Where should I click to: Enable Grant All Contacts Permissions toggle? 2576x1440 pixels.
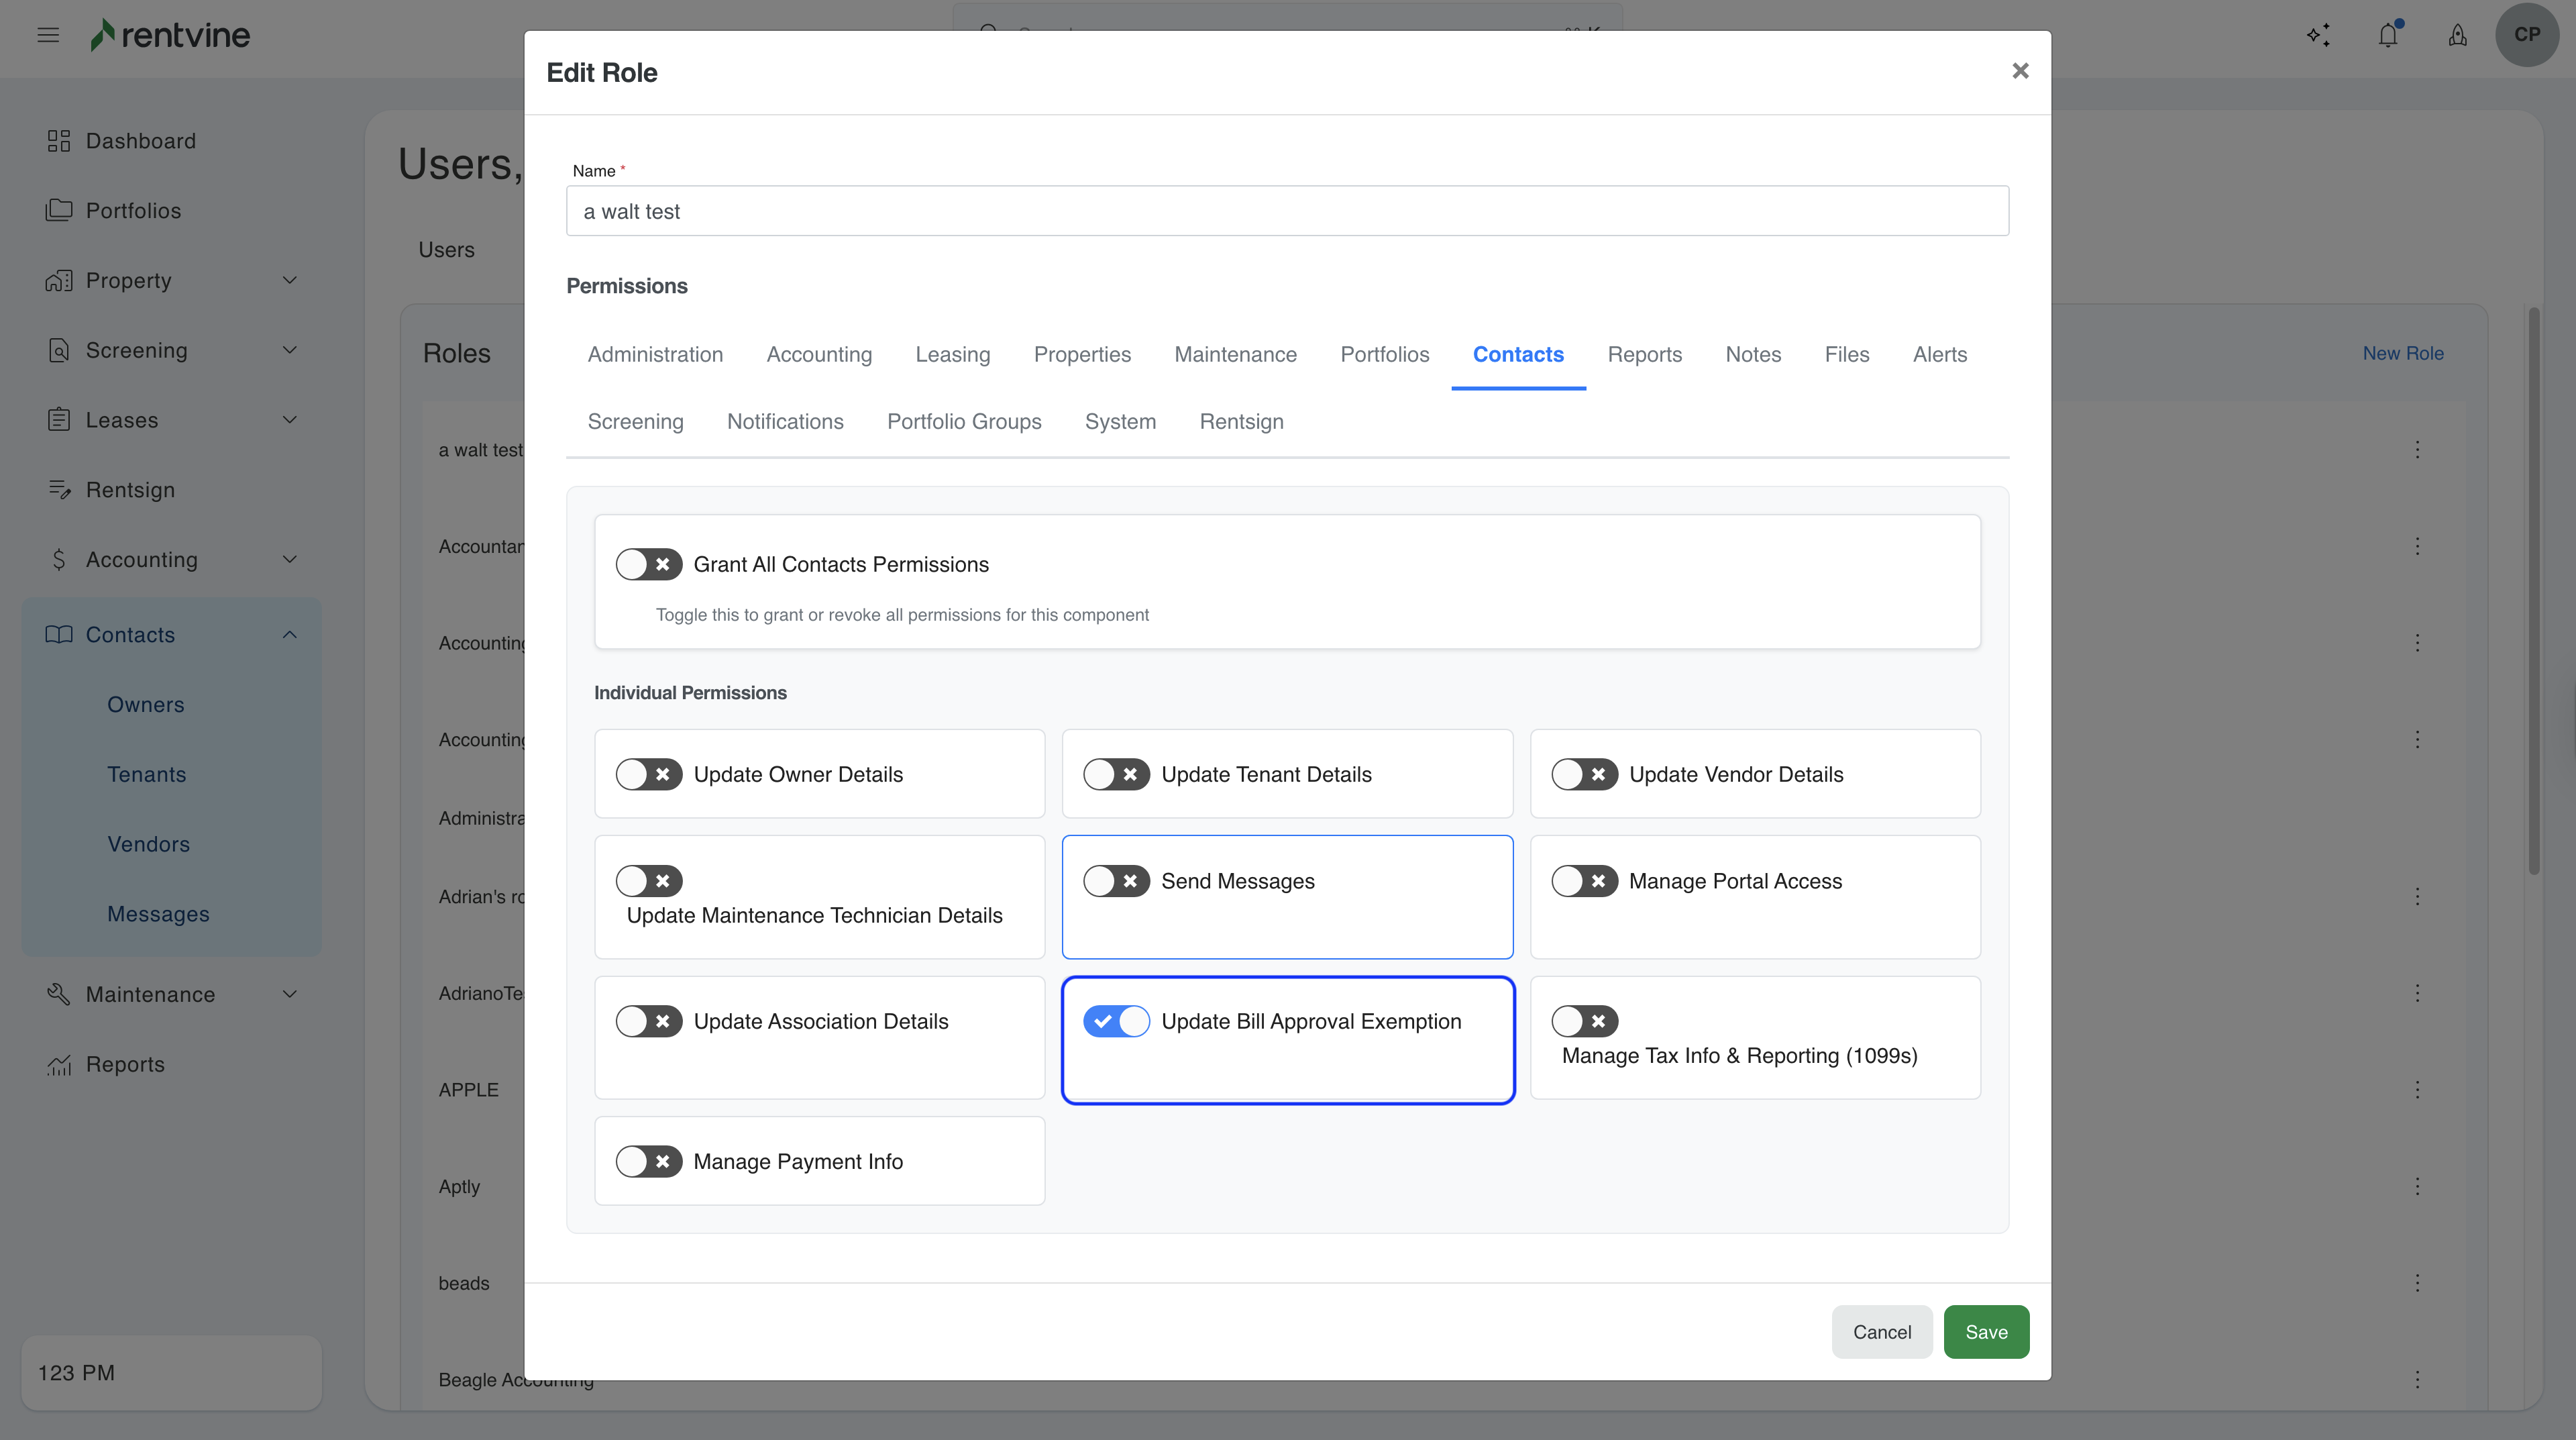click(x=648, y=564)
